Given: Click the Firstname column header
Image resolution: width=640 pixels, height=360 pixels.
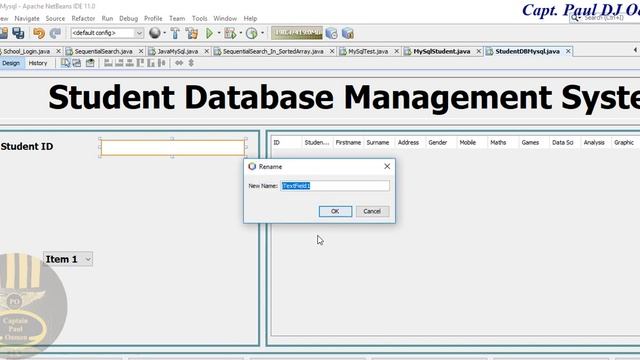Looking at the screenshot, I should 348,142.
